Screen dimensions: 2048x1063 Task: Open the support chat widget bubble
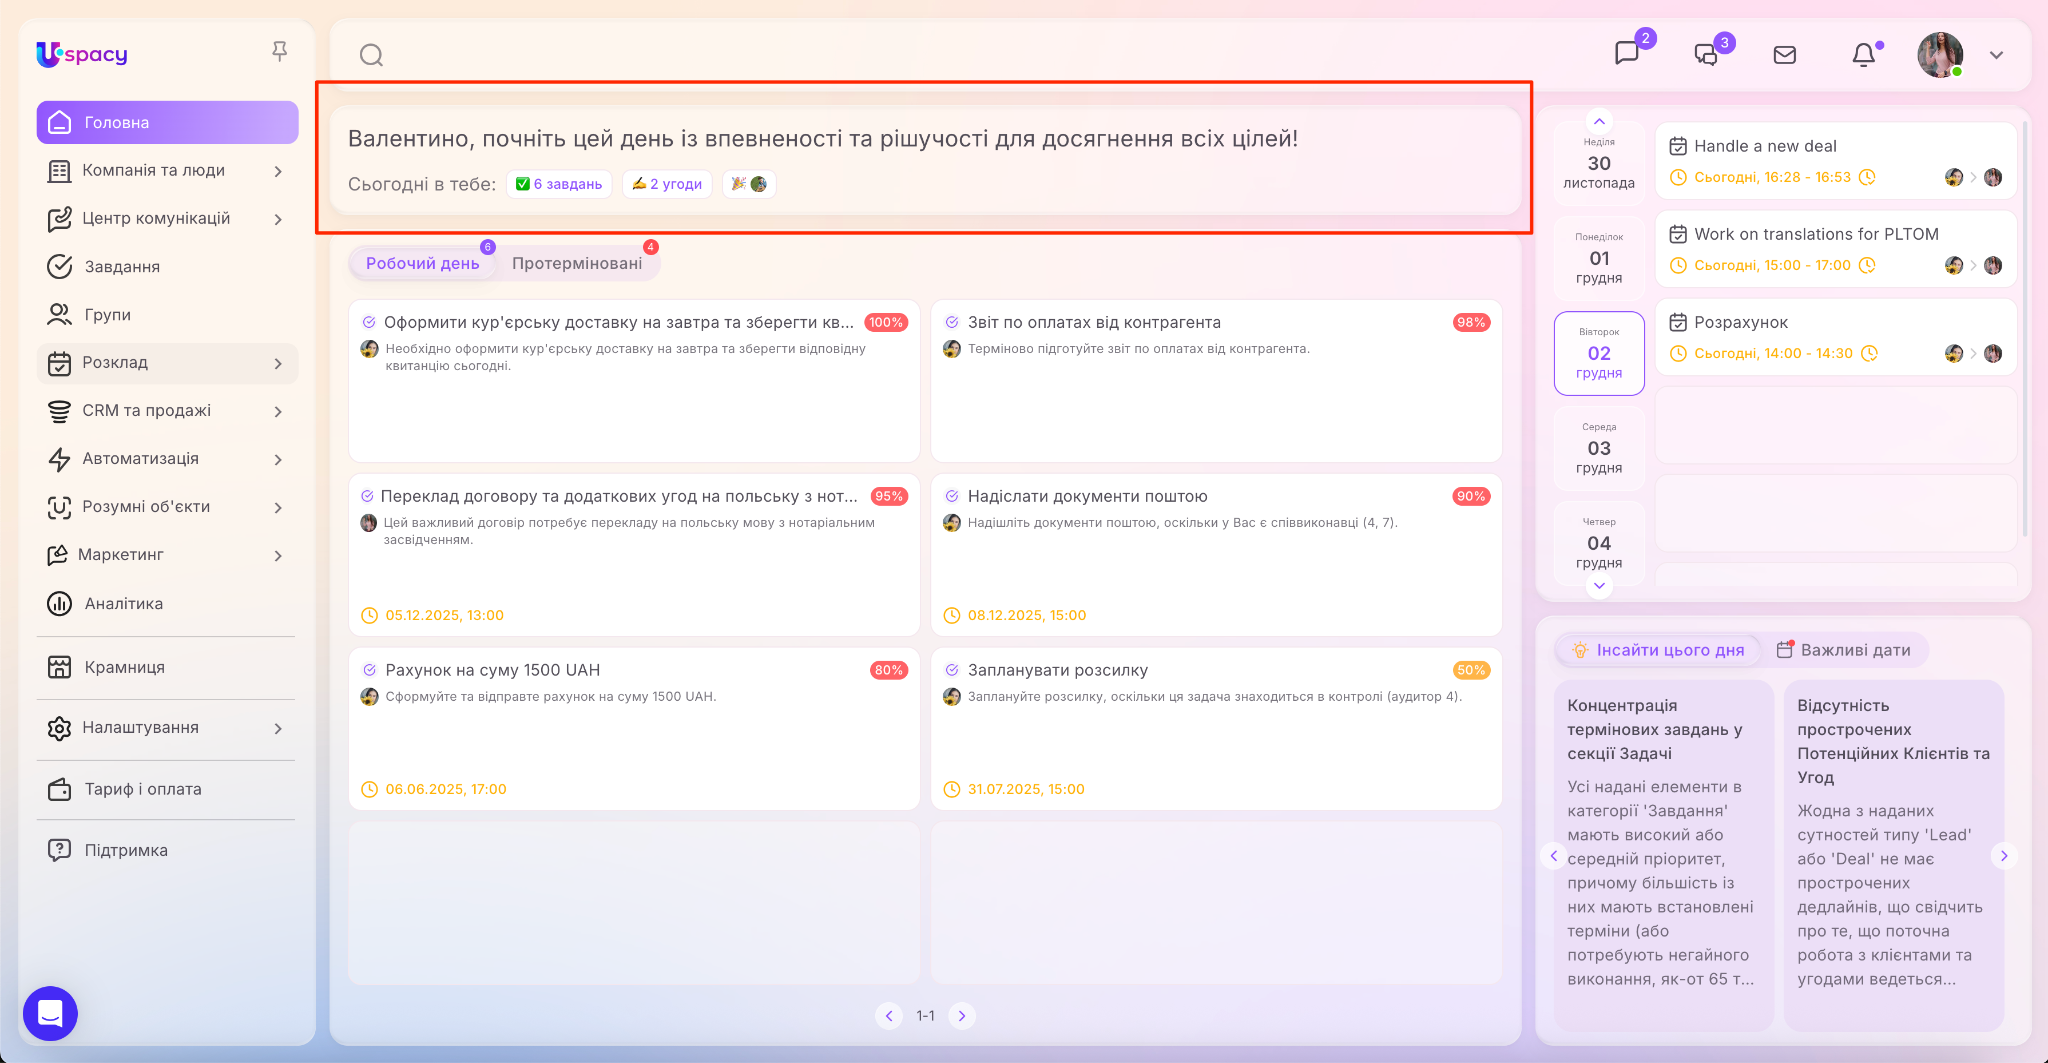pos(50,1013)
